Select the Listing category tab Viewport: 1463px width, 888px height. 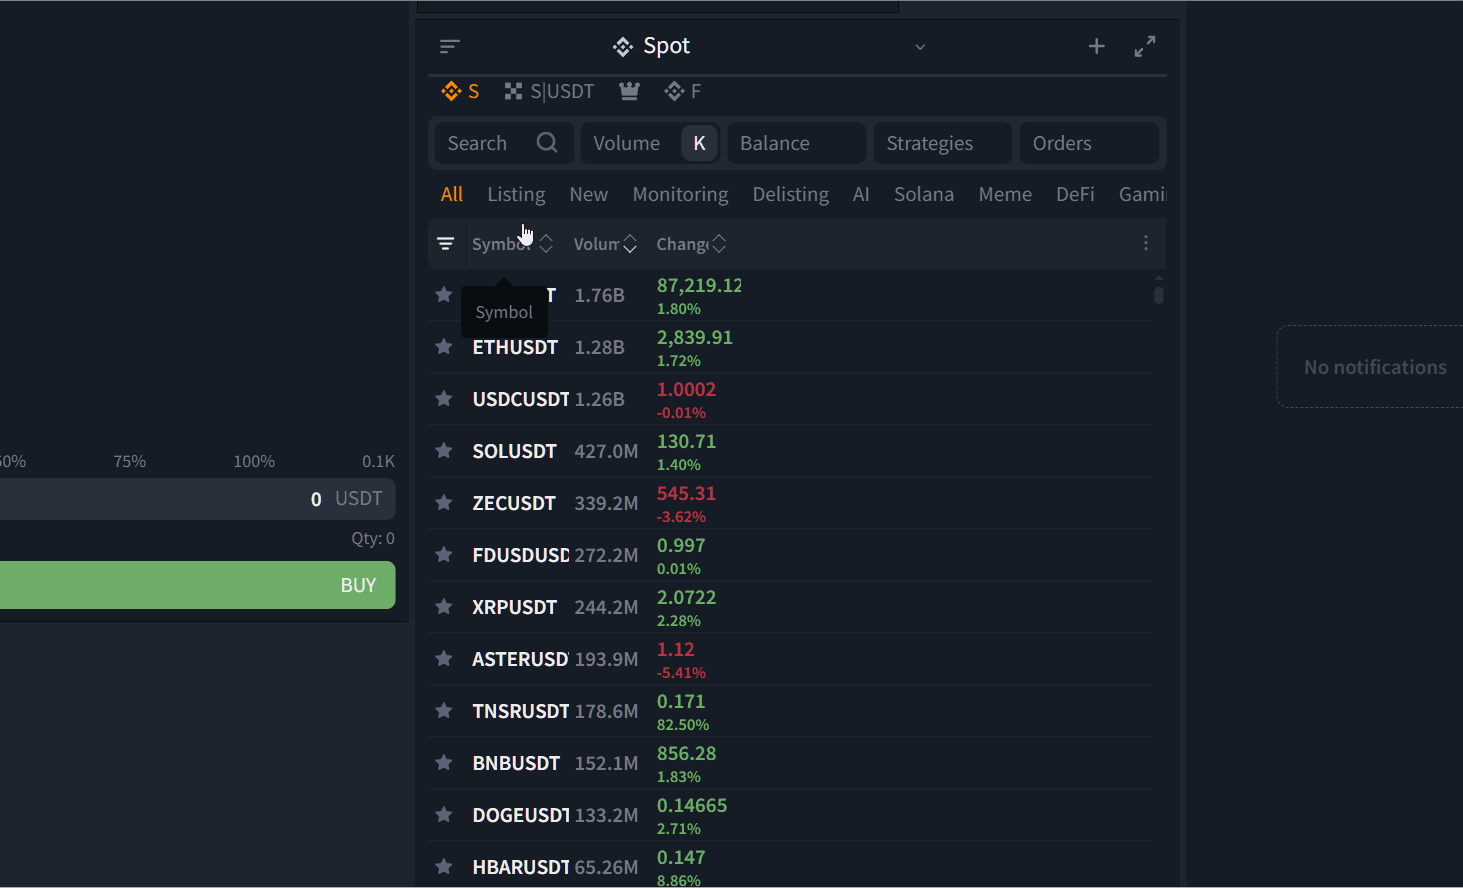(516, 194)
